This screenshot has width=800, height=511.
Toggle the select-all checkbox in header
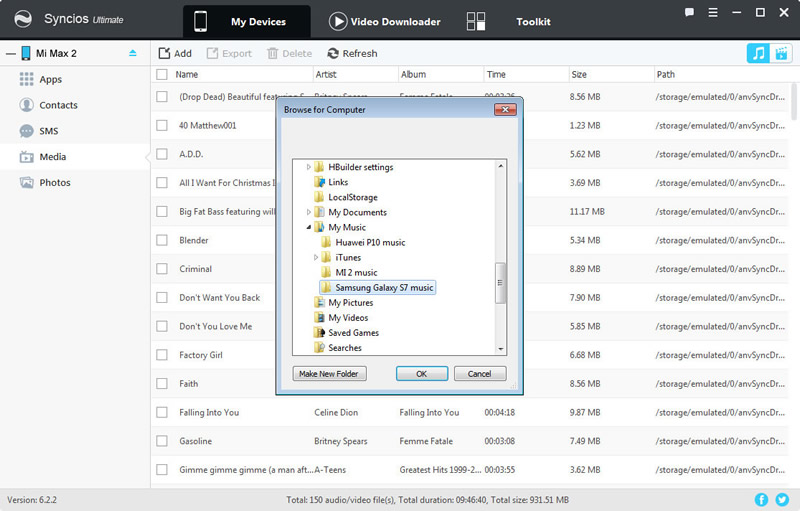(162, 74)
